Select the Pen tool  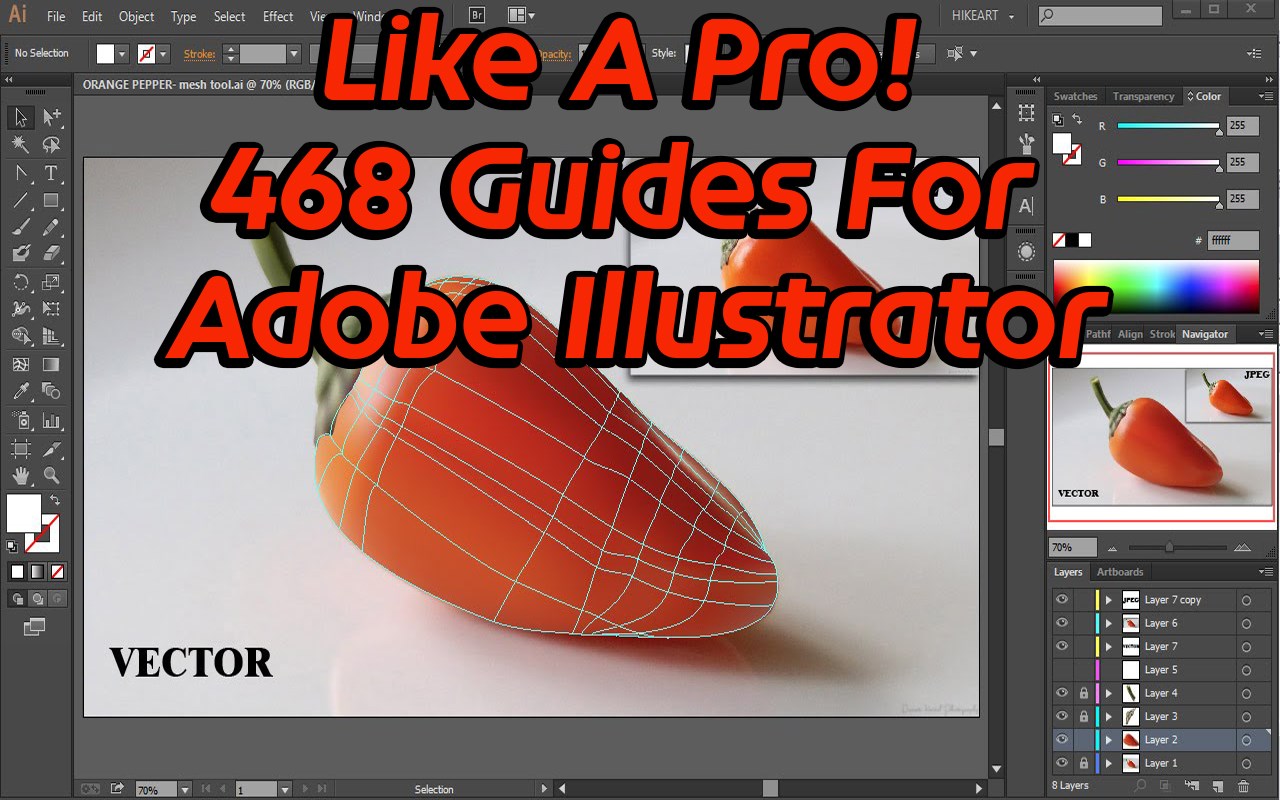tap(21, 173)
